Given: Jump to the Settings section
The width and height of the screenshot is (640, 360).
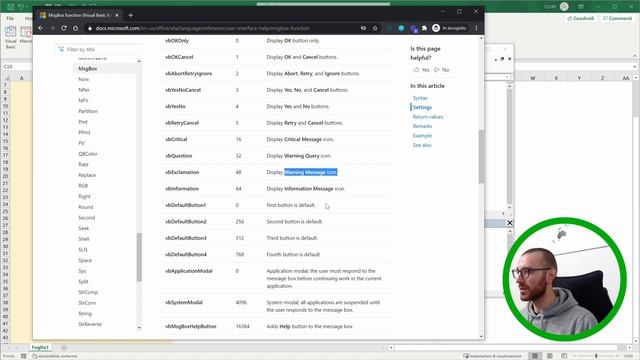Looking at the screenshot, I should (x=422, y=107).
